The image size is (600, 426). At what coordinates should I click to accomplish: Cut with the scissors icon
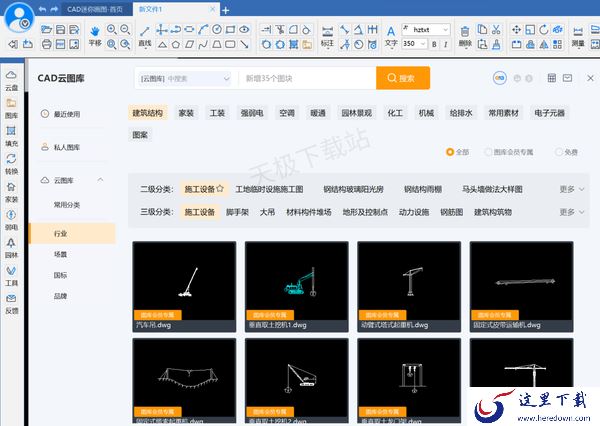pos(496,29)
